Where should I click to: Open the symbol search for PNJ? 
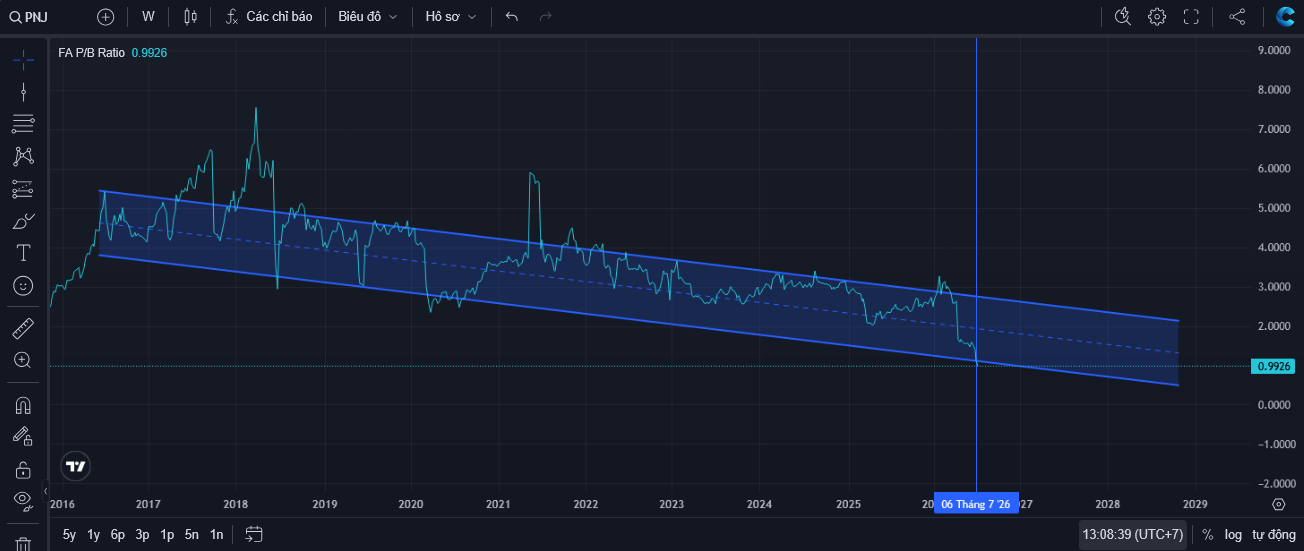pyautogui.click(x=30, y=17)
